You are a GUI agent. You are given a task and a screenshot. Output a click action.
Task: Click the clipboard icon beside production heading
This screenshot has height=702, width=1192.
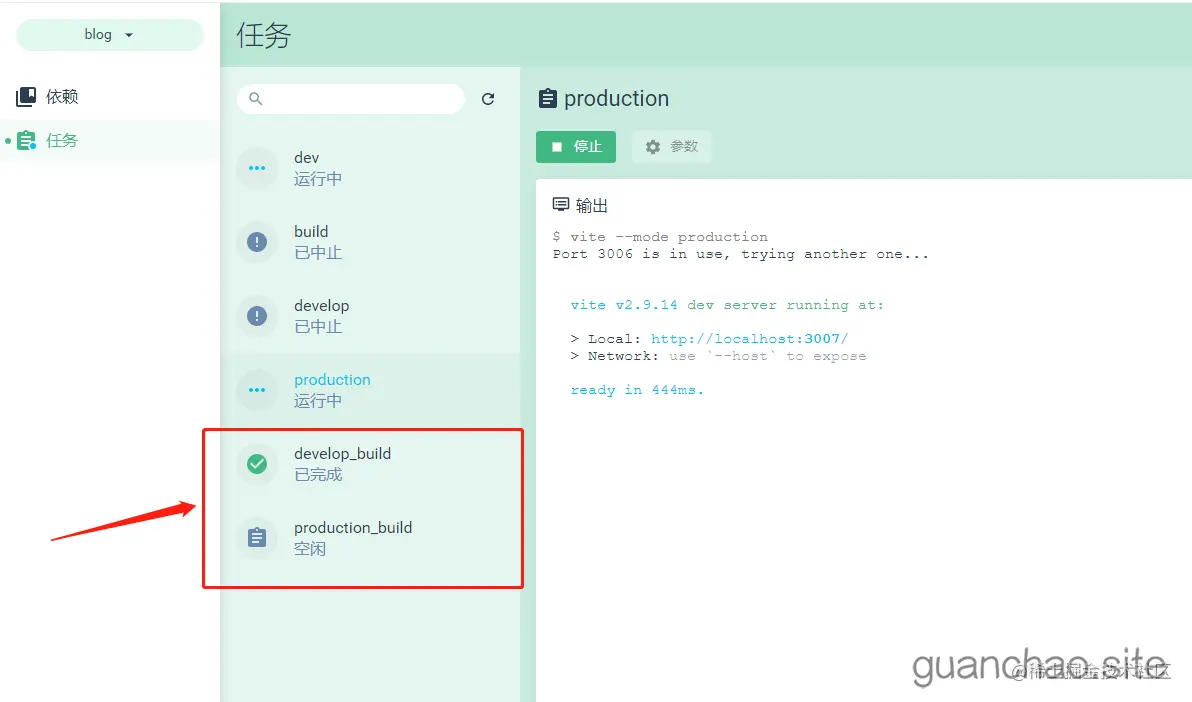[x=547, y=98]
